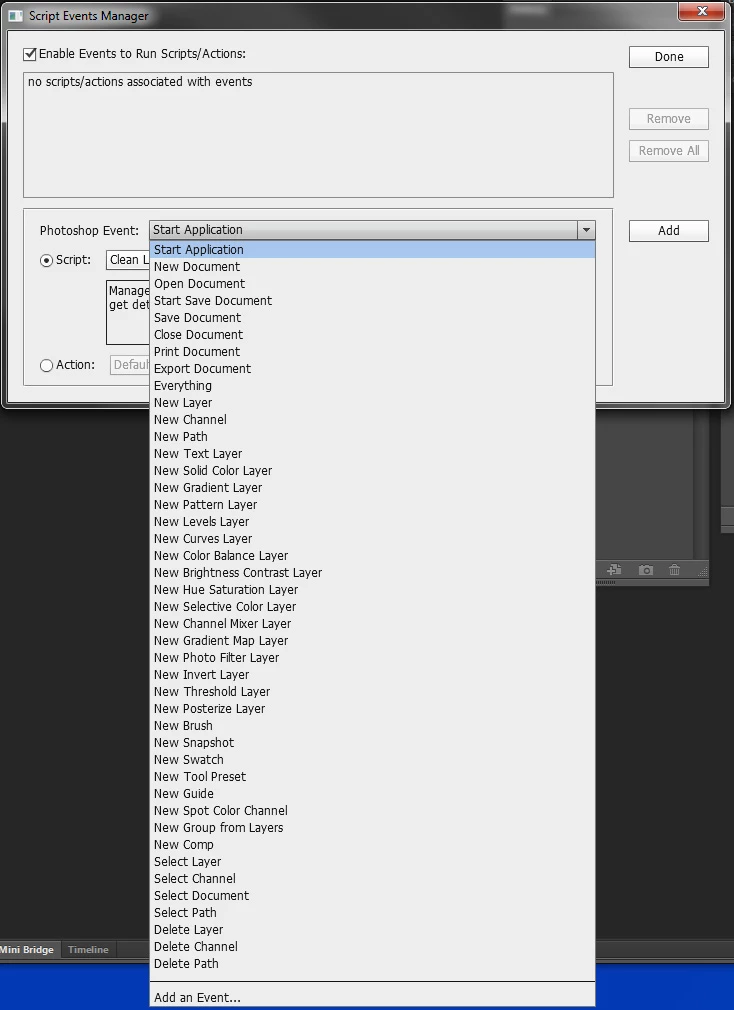Viewport: 734px width, 1010px height.
Task: Click Add an Event... at list bottom
Action: pyautogui.click(x=372, y=998)
